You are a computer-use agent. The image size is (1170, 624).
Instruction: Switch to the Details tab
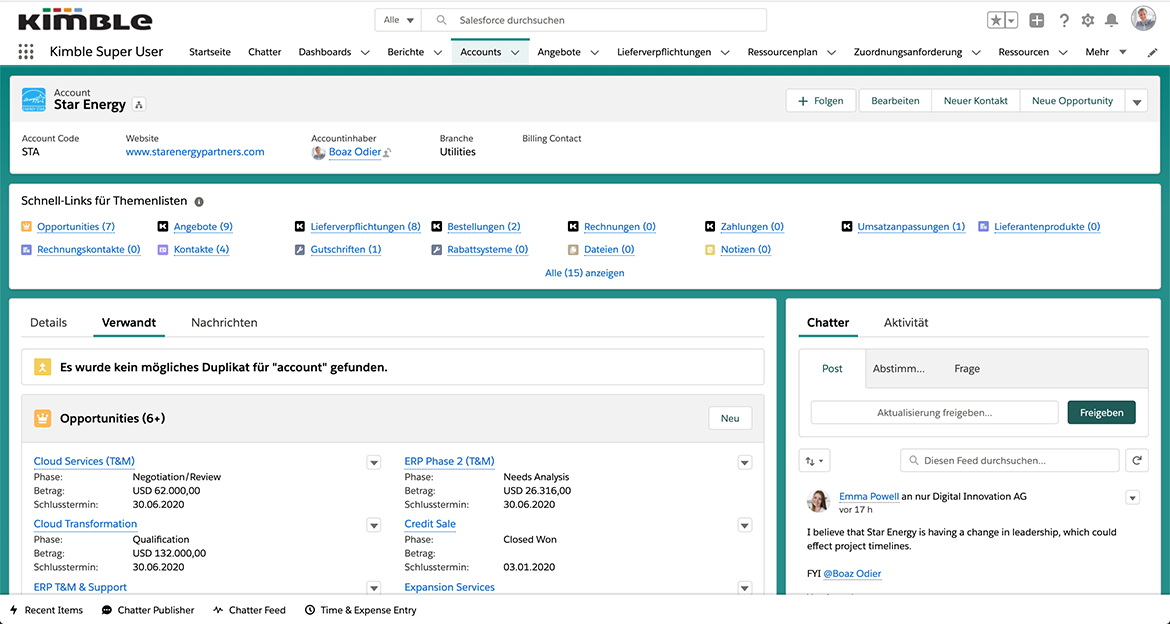point(49,322)
